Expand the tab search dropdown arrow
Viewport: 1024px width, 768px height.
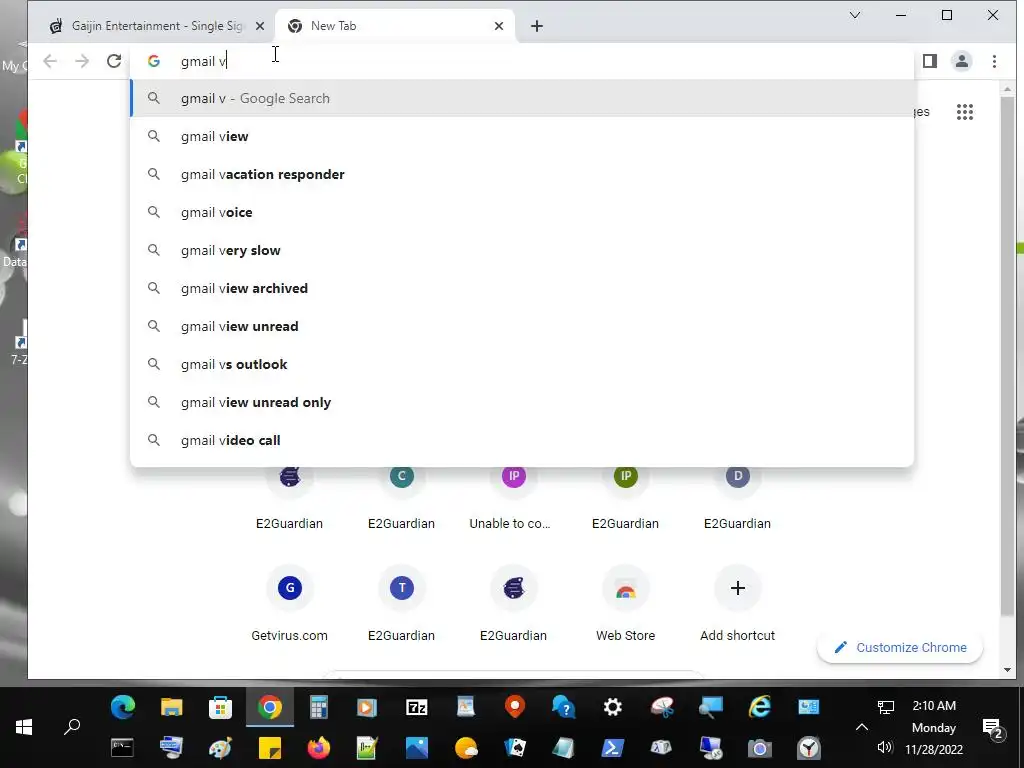[854, 15]
